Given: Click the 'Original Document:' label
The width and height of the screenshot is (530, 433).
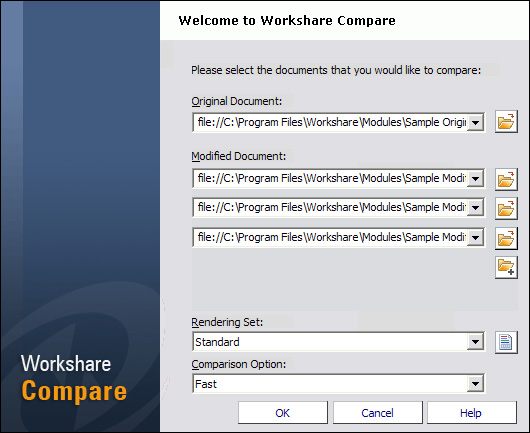Looking at the screenshot, I should click(x=237, y=101).
